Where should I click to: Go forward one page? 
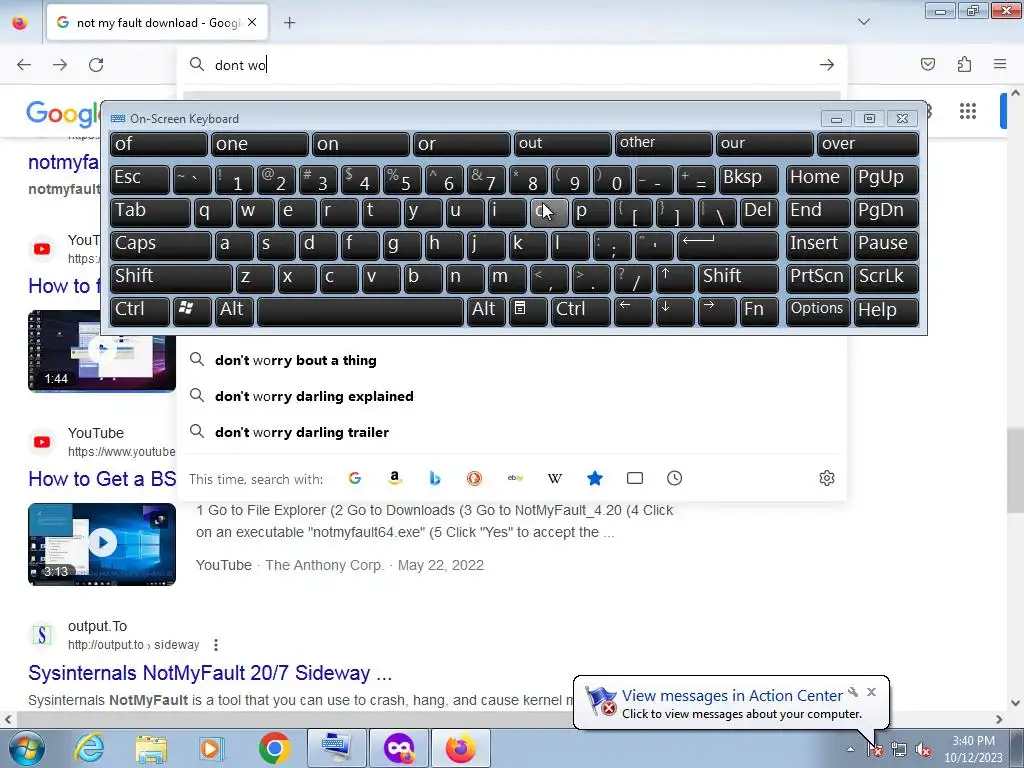click(60, 65)
